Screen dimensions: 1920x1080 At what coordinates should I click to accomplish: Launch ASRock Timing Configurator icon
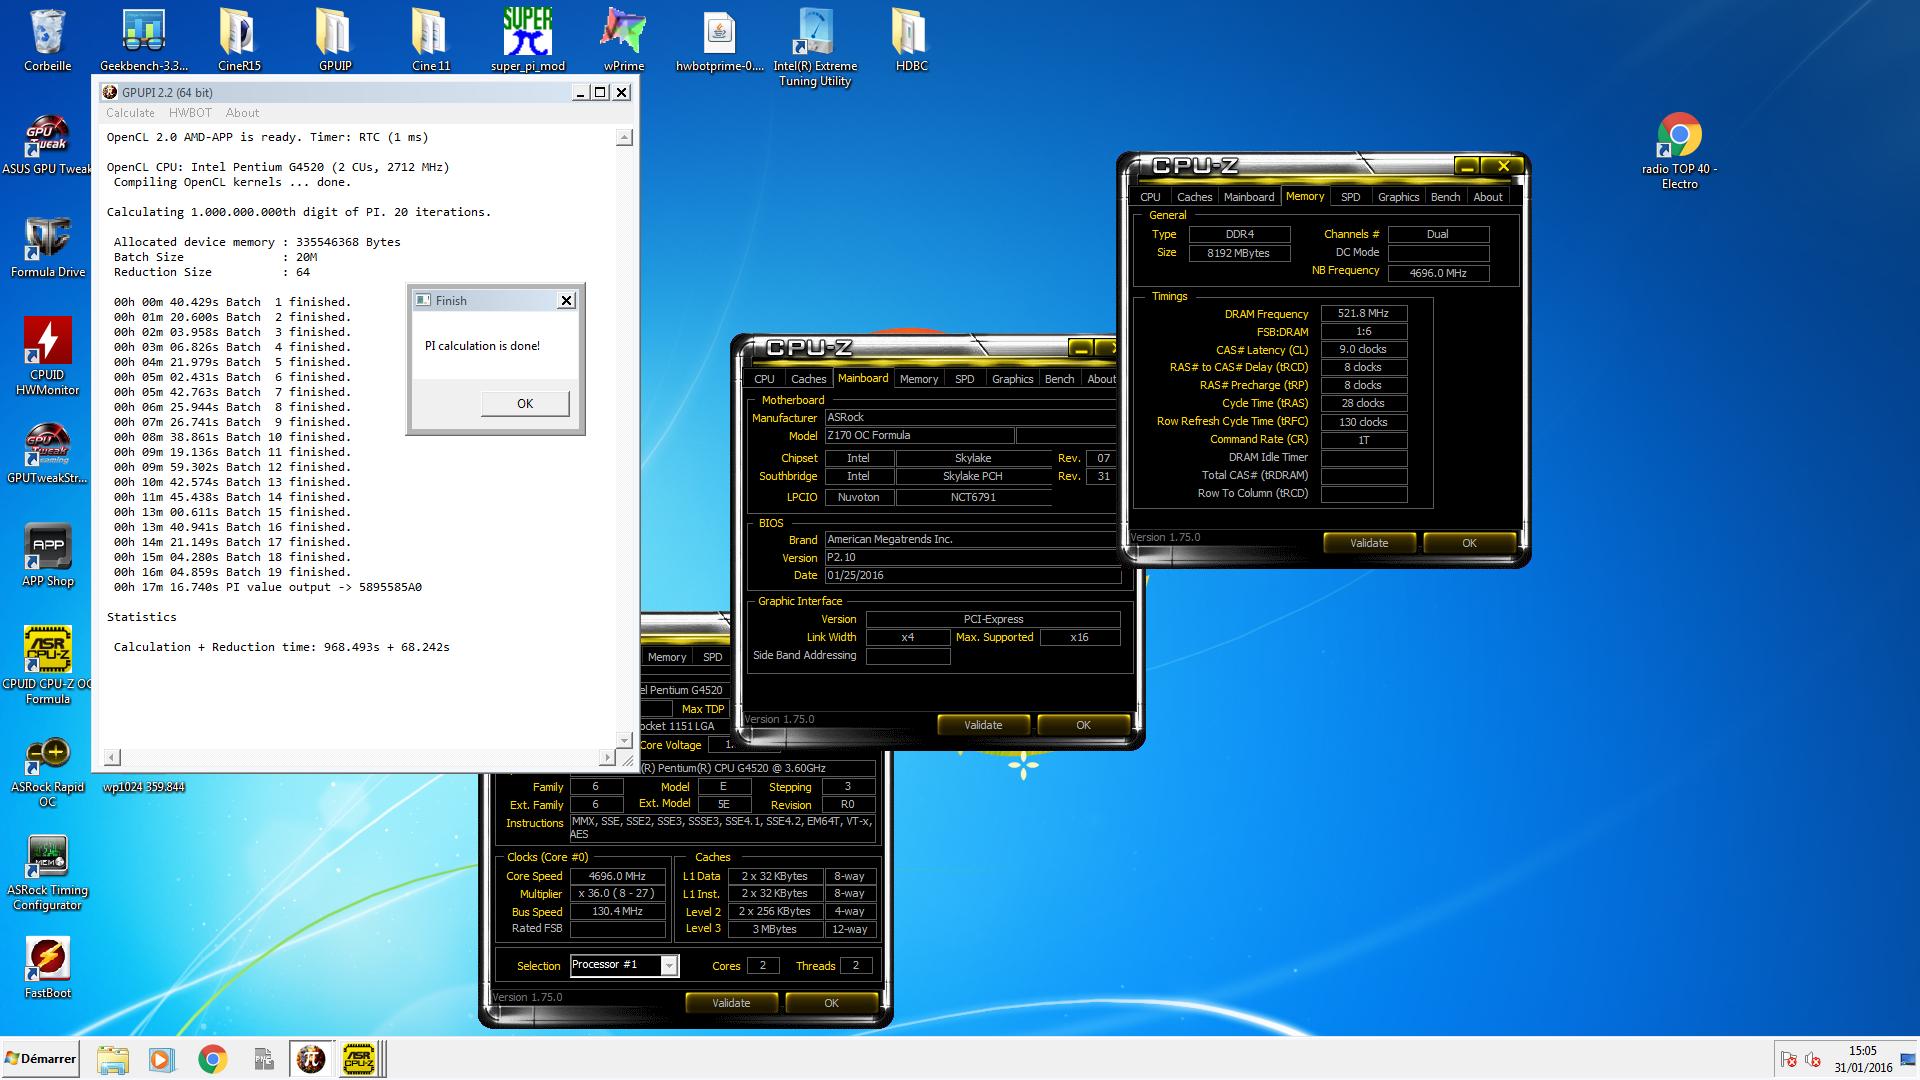(47, 873)
